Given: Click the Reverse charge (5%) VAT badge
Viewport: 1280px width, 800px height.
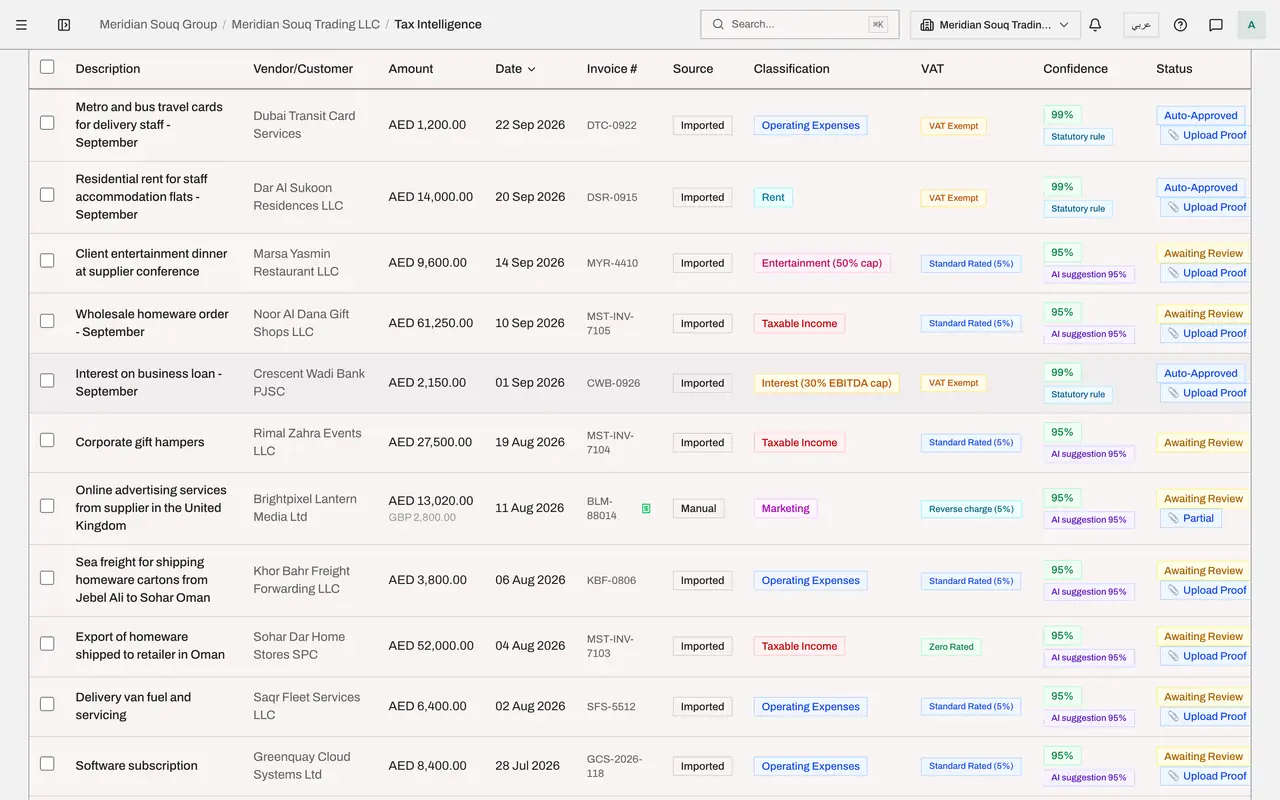Looking at the screenshot, I should click(971, 509).
